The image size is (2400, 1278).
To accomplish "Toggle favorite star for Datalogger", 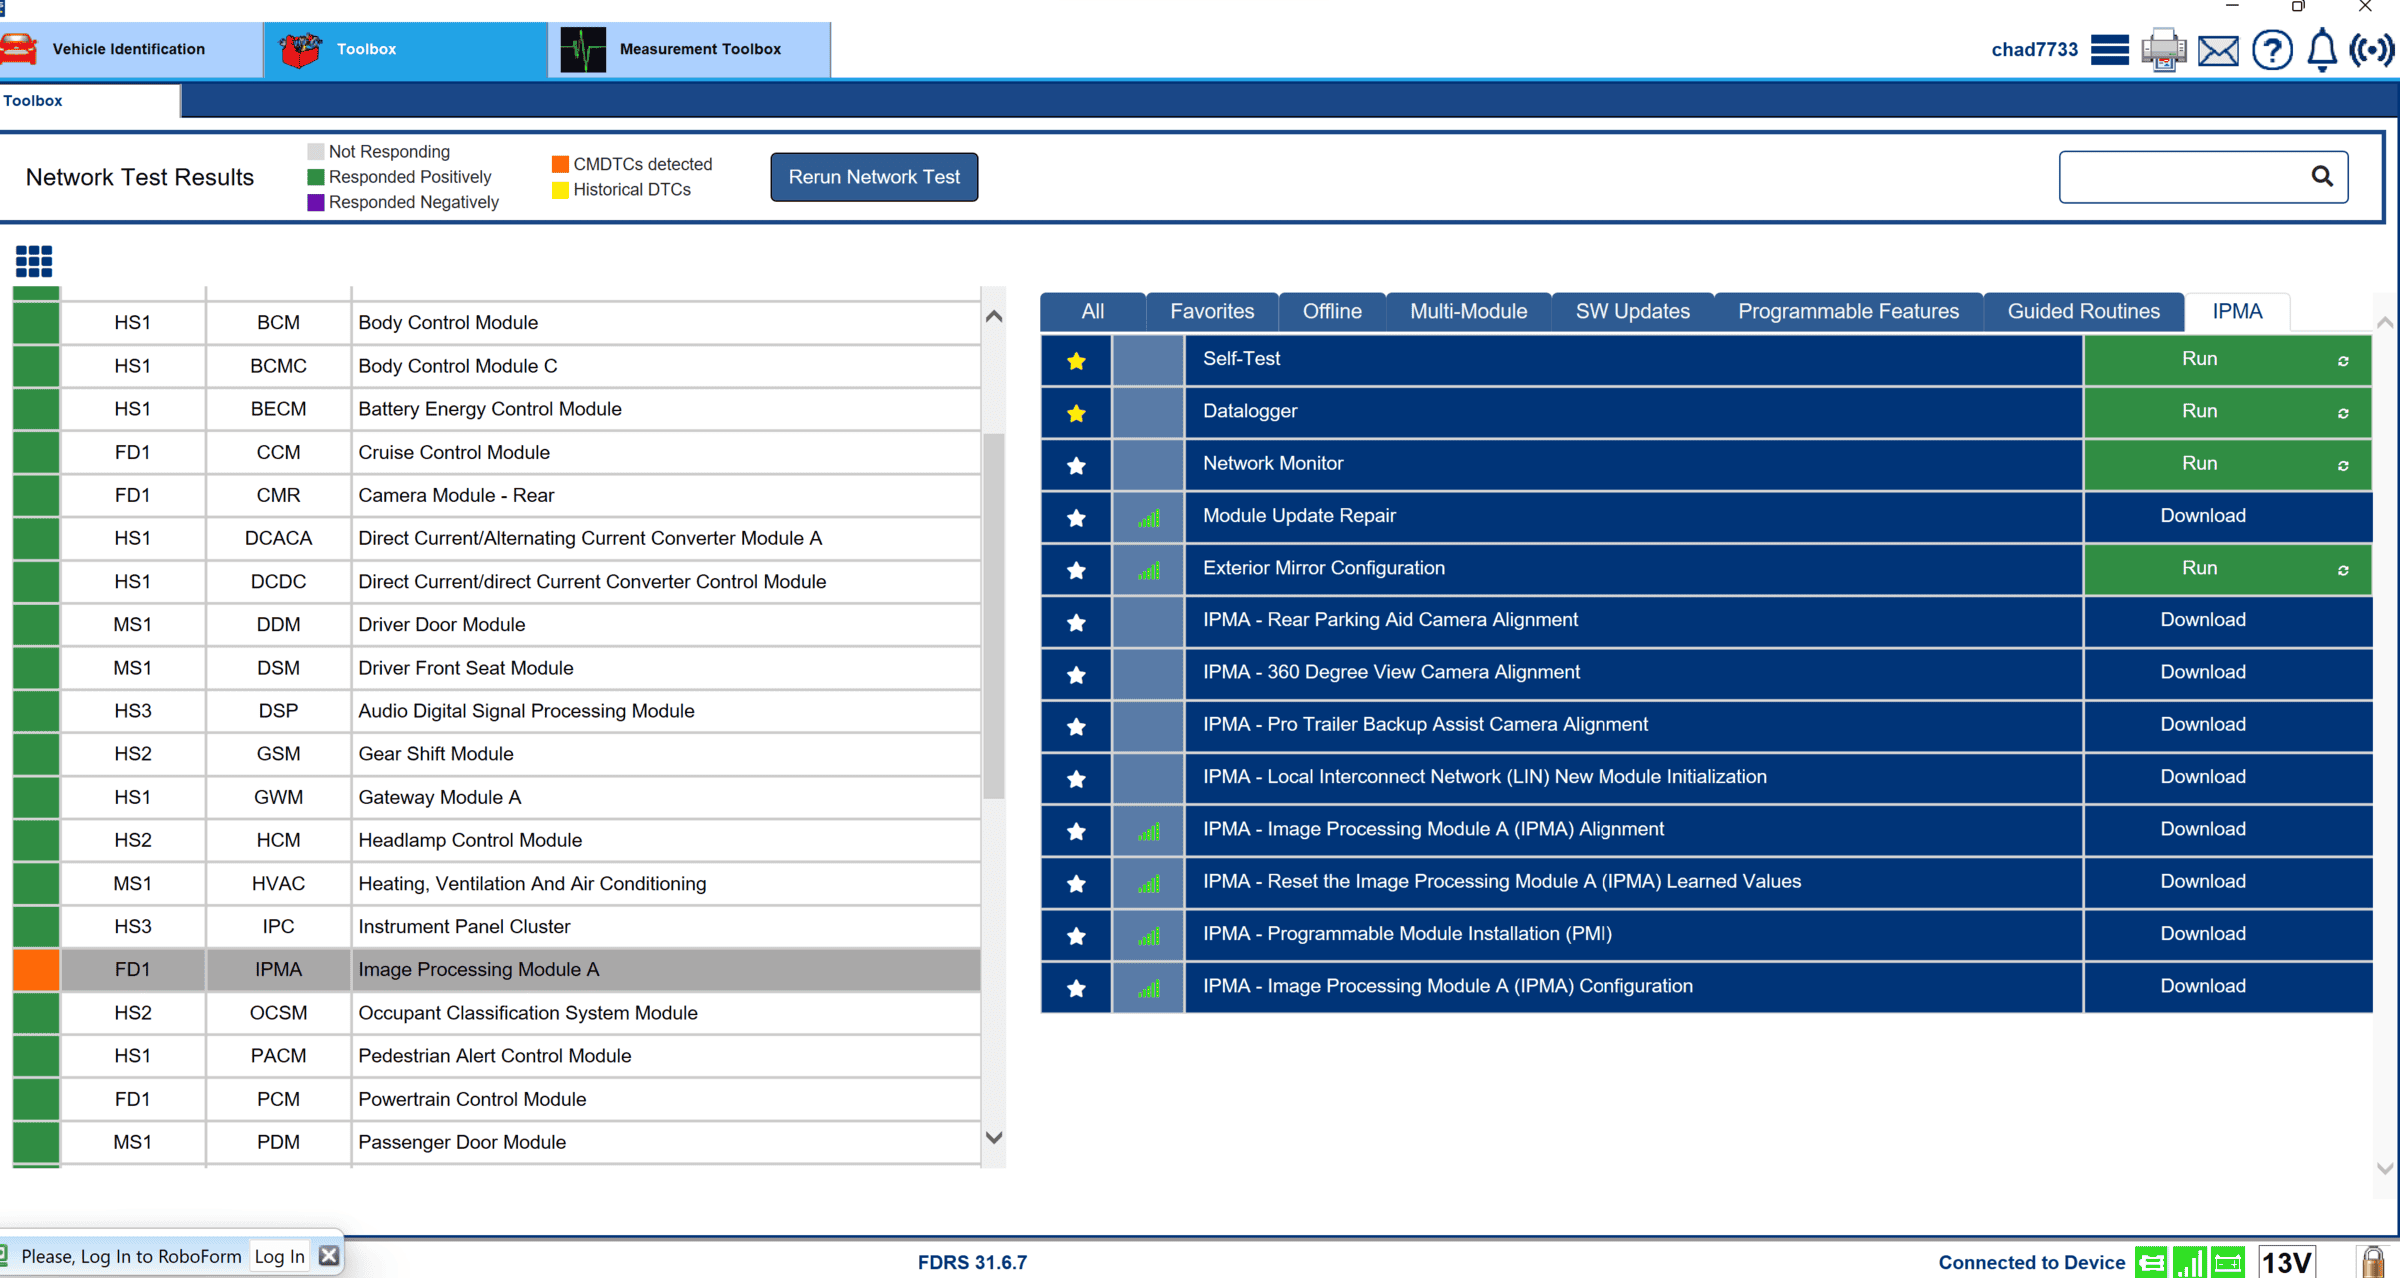I will coord(1076,413).
